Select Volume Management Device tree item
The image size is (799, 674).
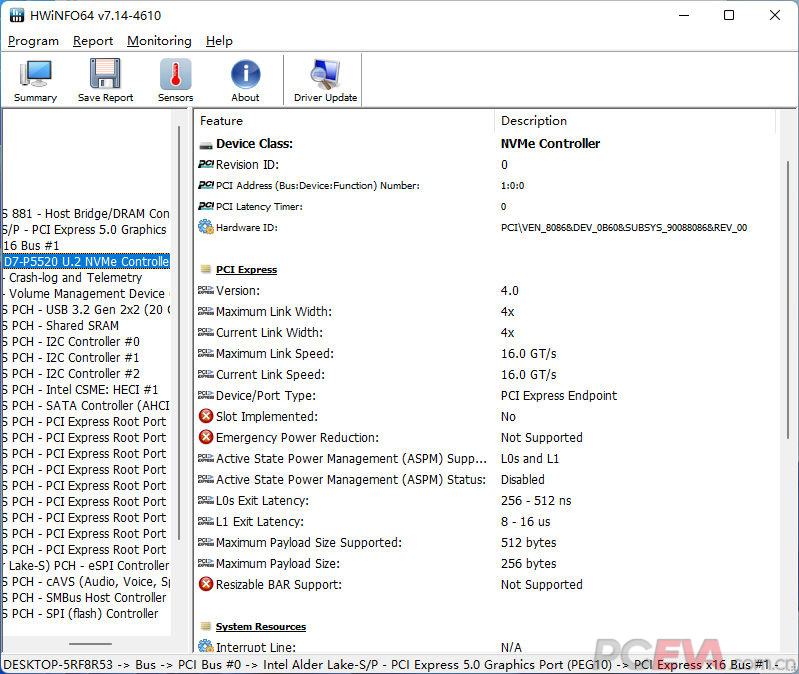tap(87, 293)
